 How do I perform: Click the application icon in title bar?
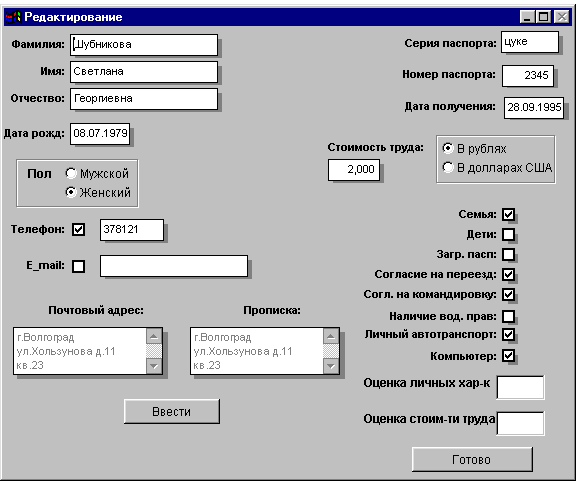[x=14, y=17]
